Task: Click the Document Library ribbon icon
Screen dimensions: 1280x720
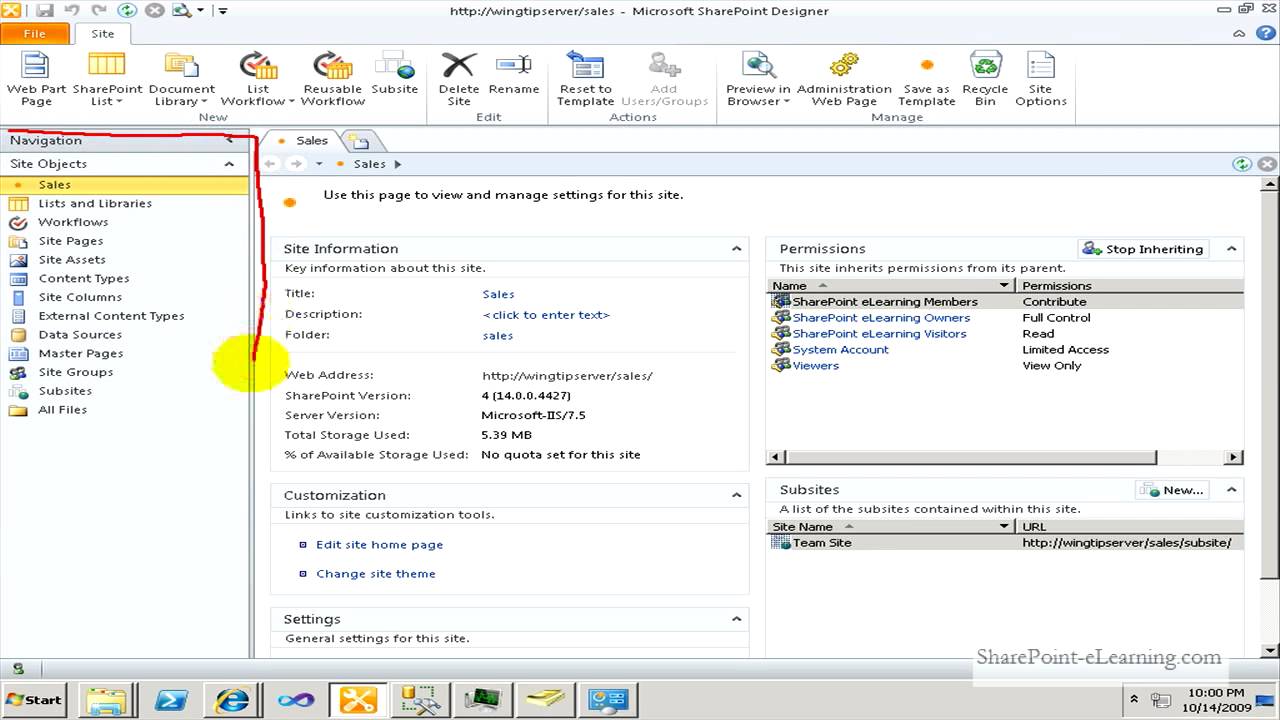Action: (x=182, y=78)
